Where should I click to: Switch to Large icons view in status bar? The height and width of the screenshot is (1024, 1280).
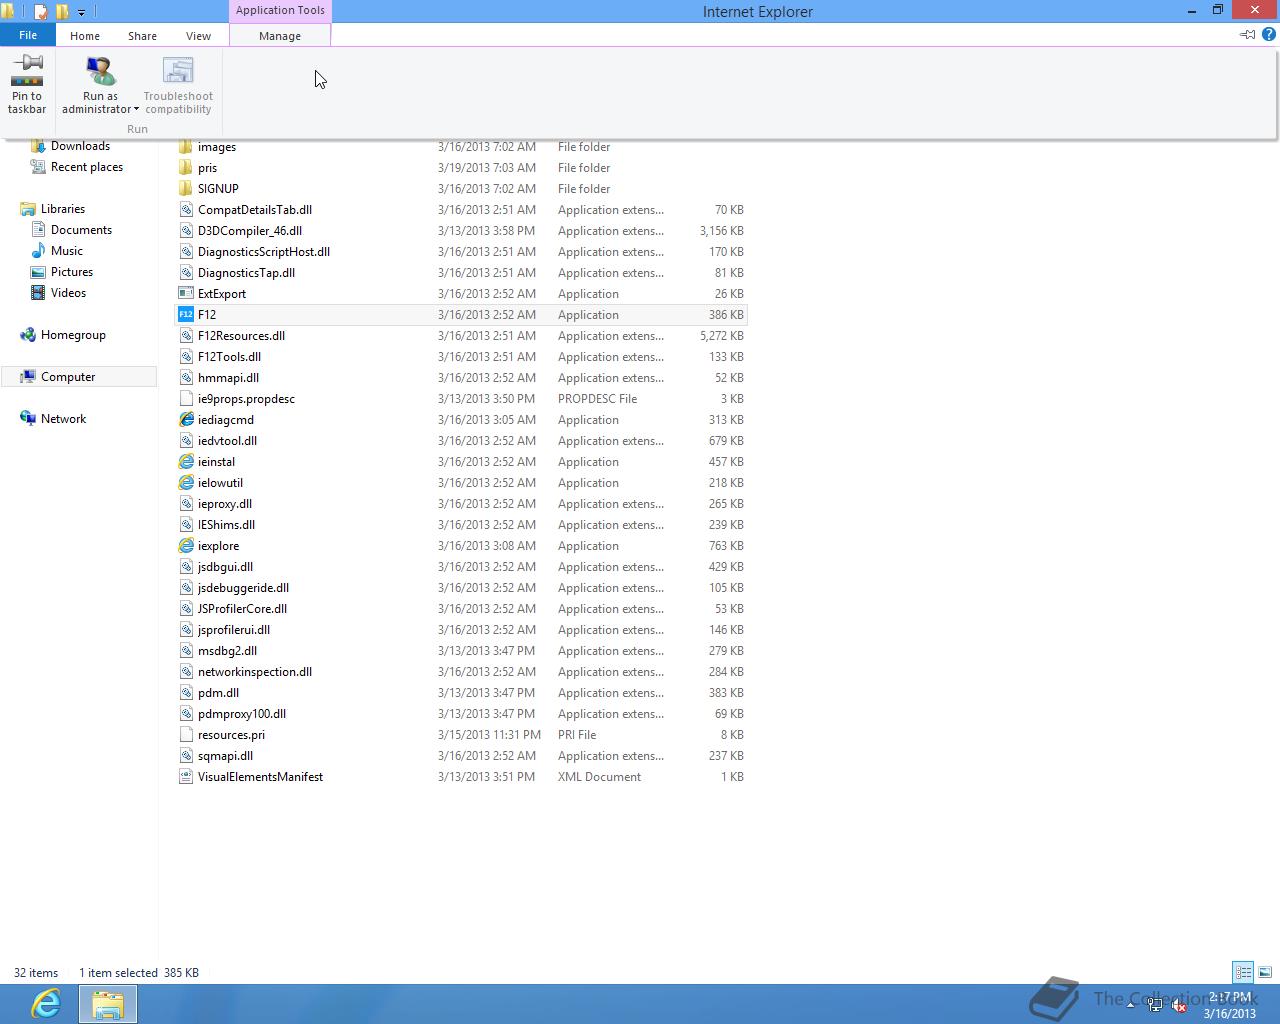click(1265, 972)
